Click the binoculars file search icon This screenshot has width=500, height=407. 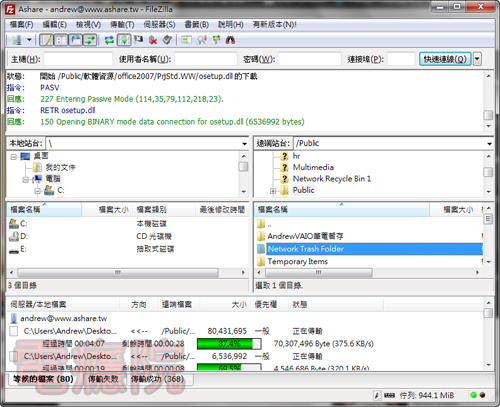230,40
